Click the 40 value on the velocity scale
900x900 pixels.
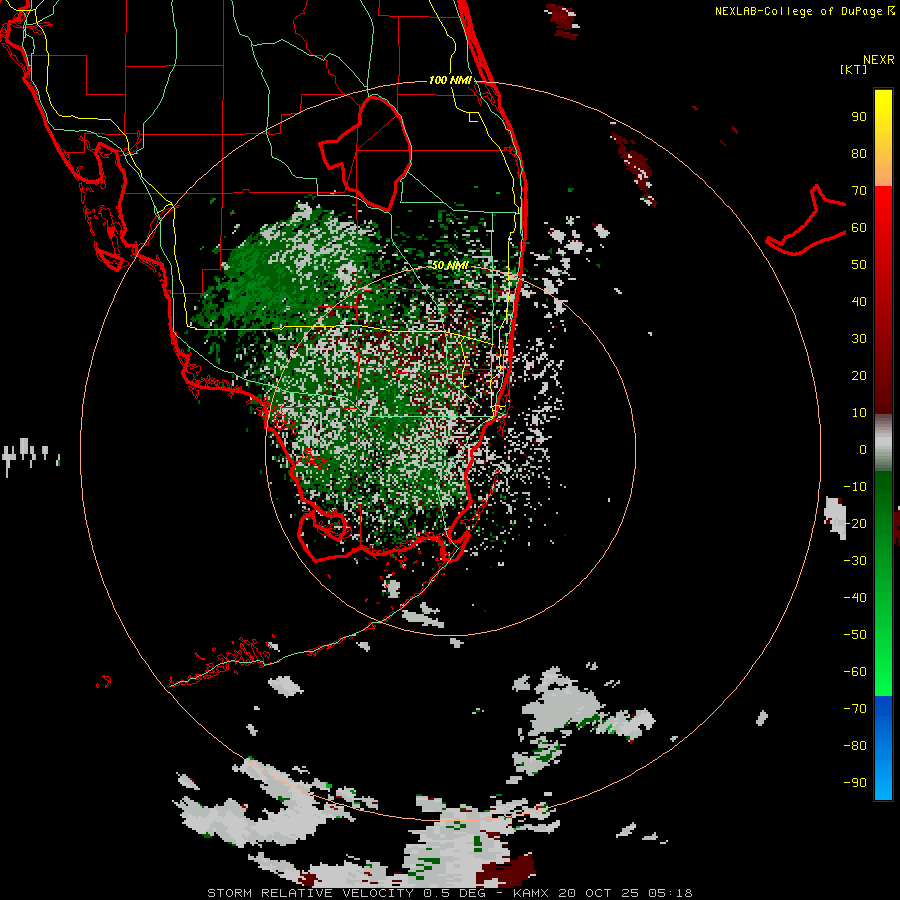(859, 302)
